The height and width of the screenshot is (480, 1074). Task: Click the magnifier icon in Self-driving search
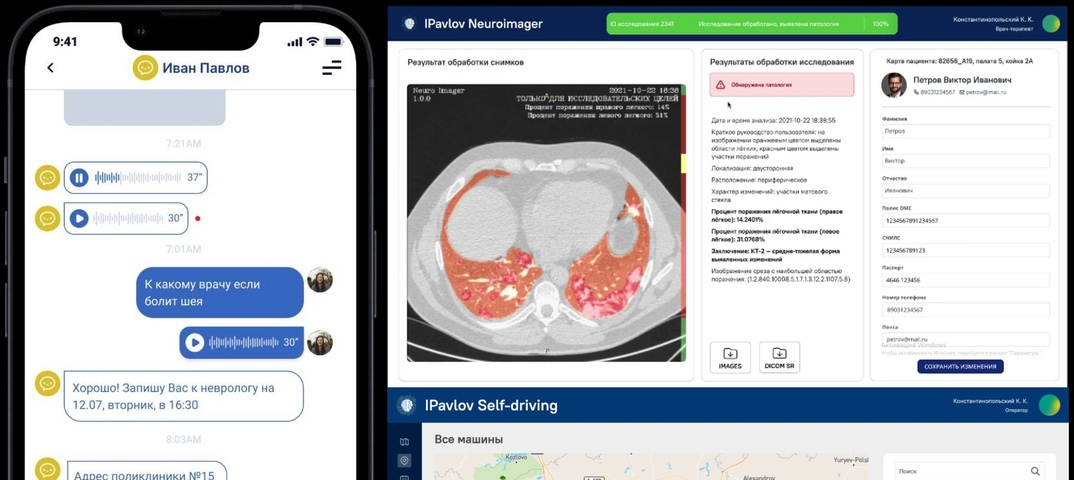pyautogui.click(x=1035, y=471)
